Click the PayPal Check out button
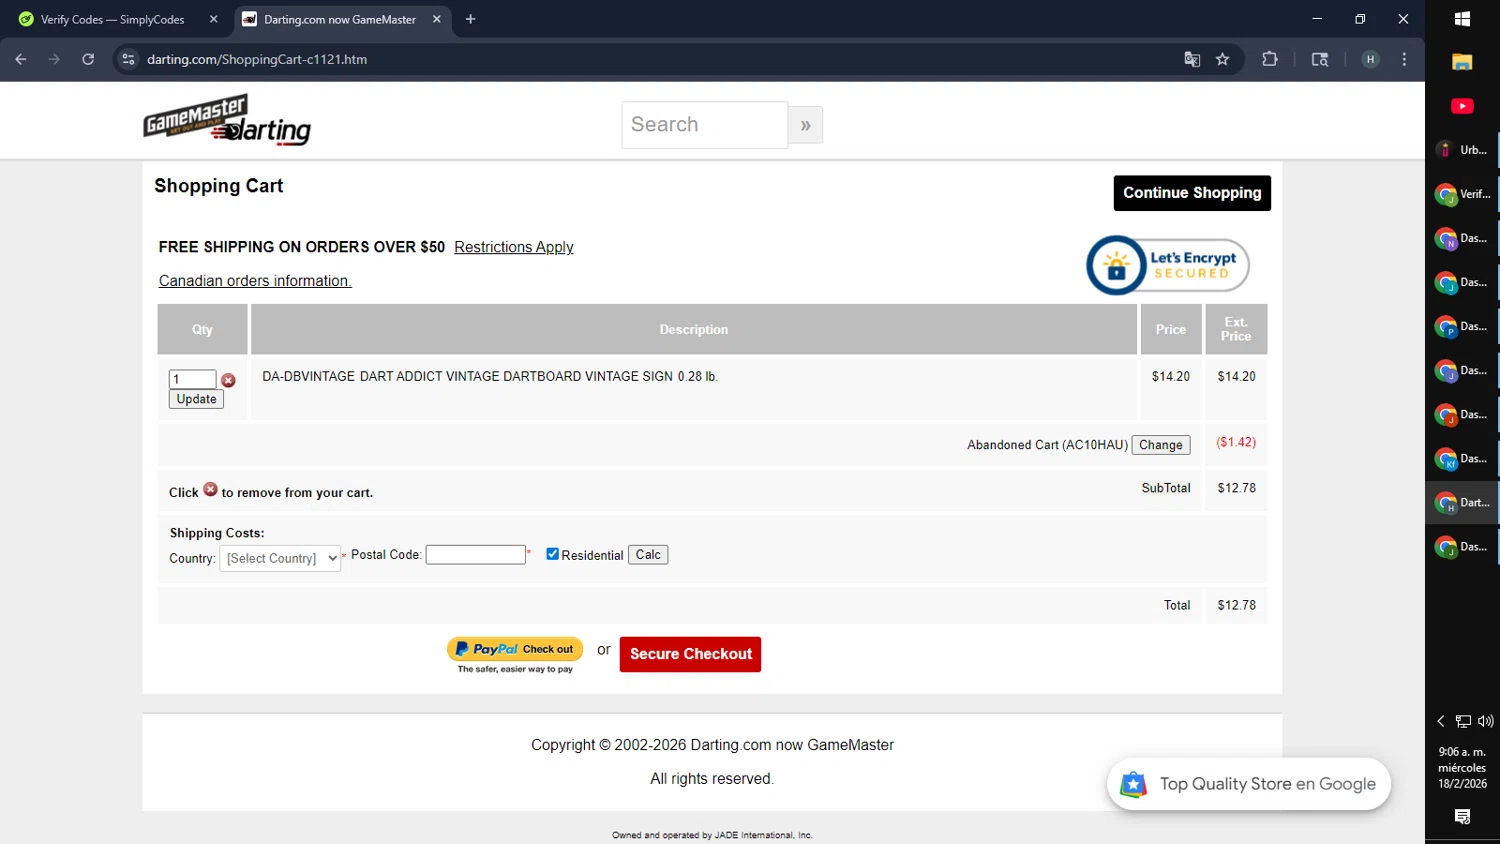The height and width of the screenshot is (844, 1500). coord(515,649)
